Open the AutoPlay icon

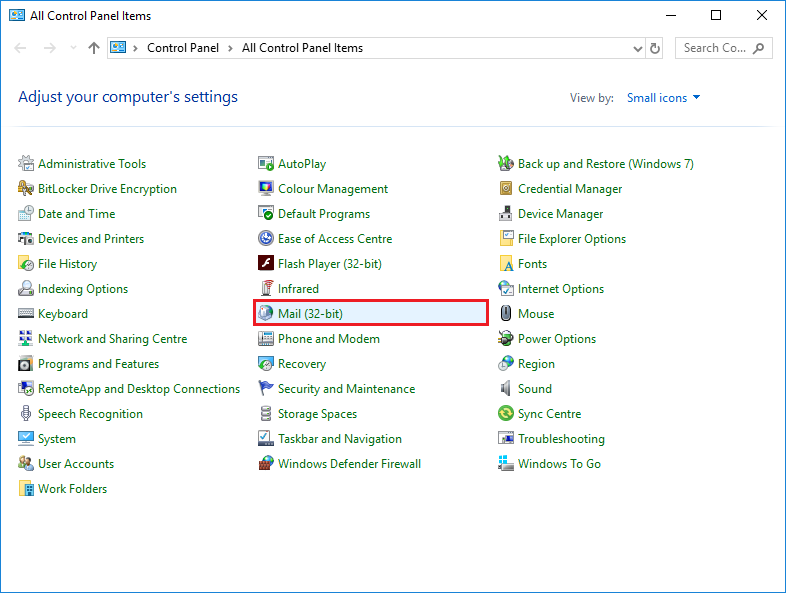coord(266,163)
